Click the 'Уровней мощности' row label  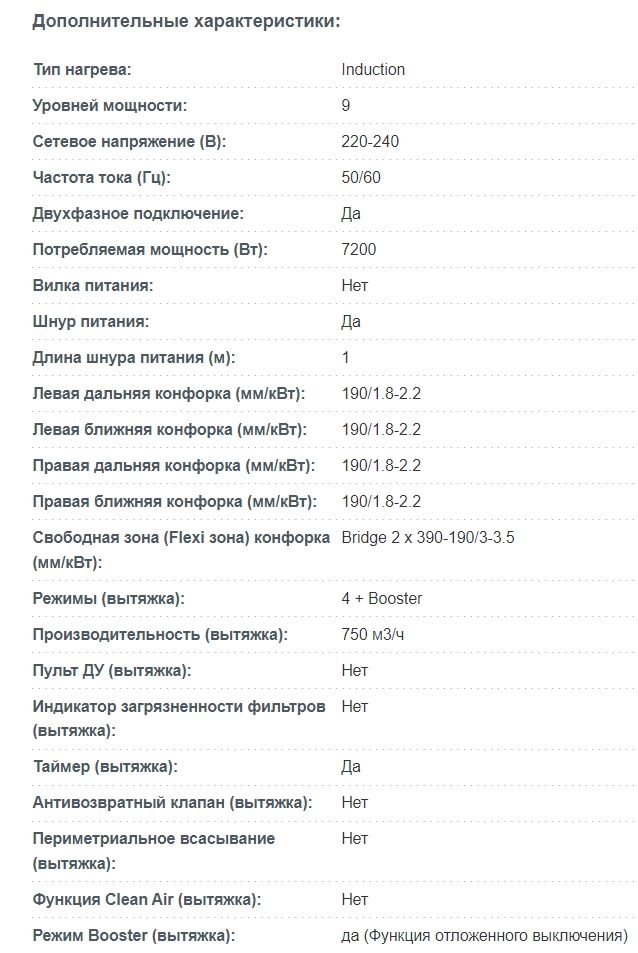[x=110, y=106]
